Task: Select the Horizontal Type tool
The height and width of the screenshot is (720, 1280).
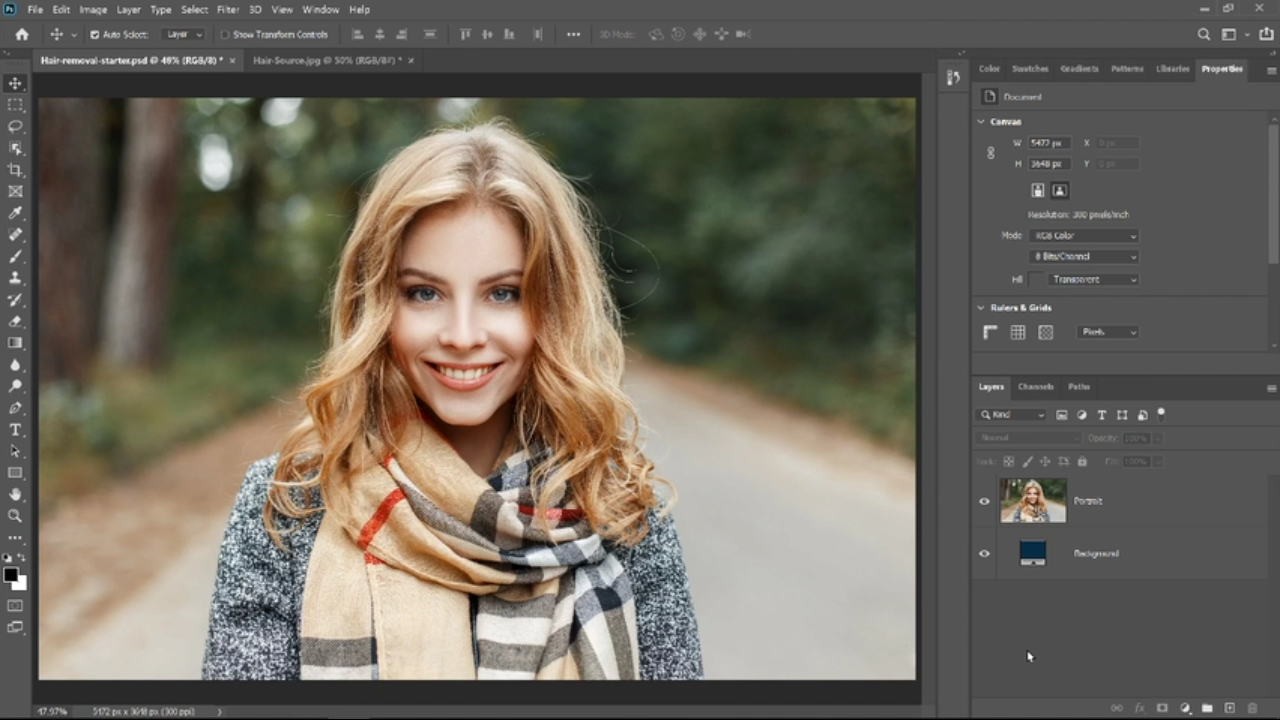Action: coord(15,430)
